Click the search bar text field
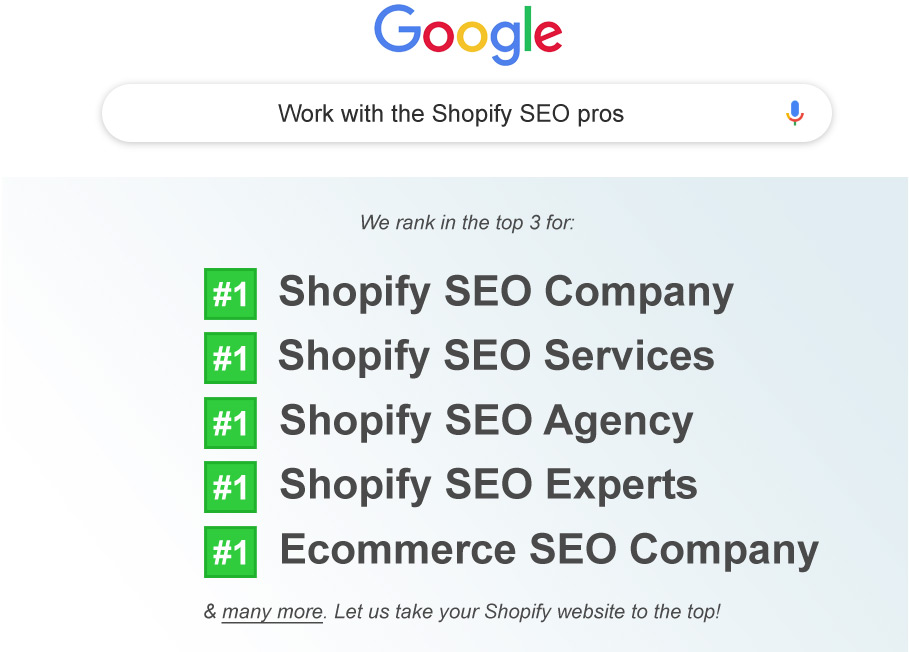 [x=467, y=113]
